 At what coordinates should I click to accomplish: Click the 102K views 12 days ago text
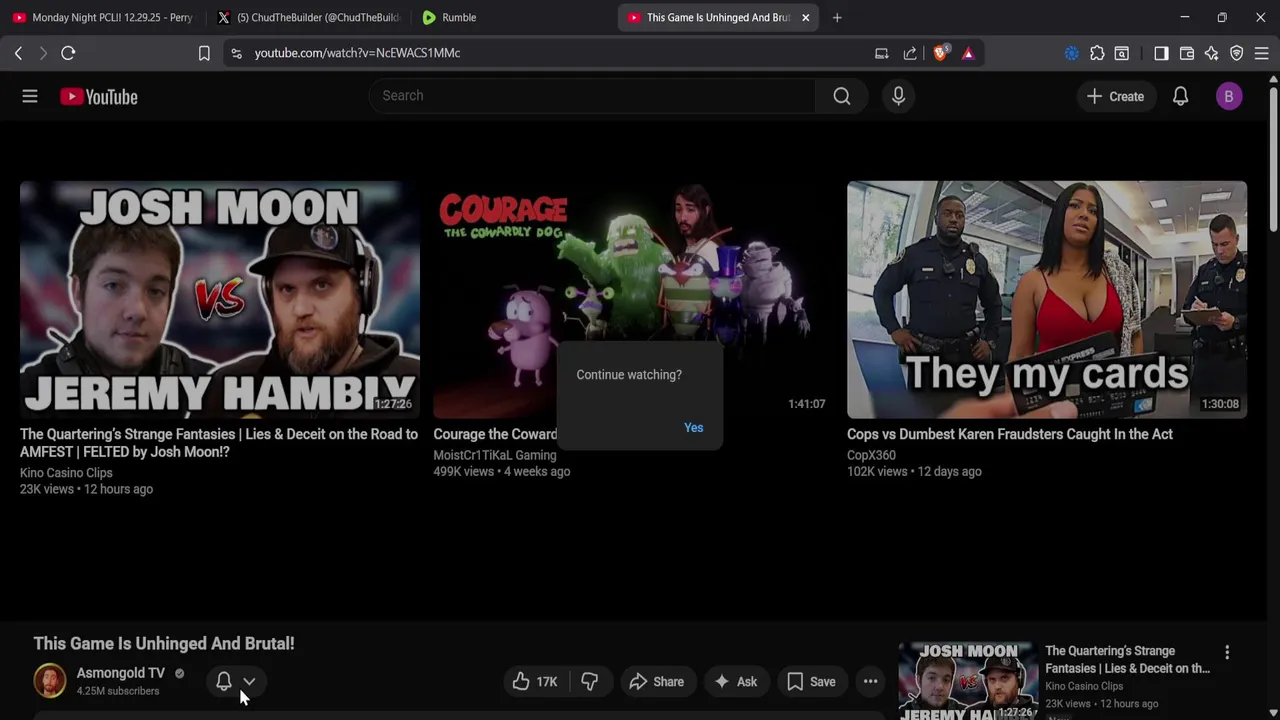point(914,472)
